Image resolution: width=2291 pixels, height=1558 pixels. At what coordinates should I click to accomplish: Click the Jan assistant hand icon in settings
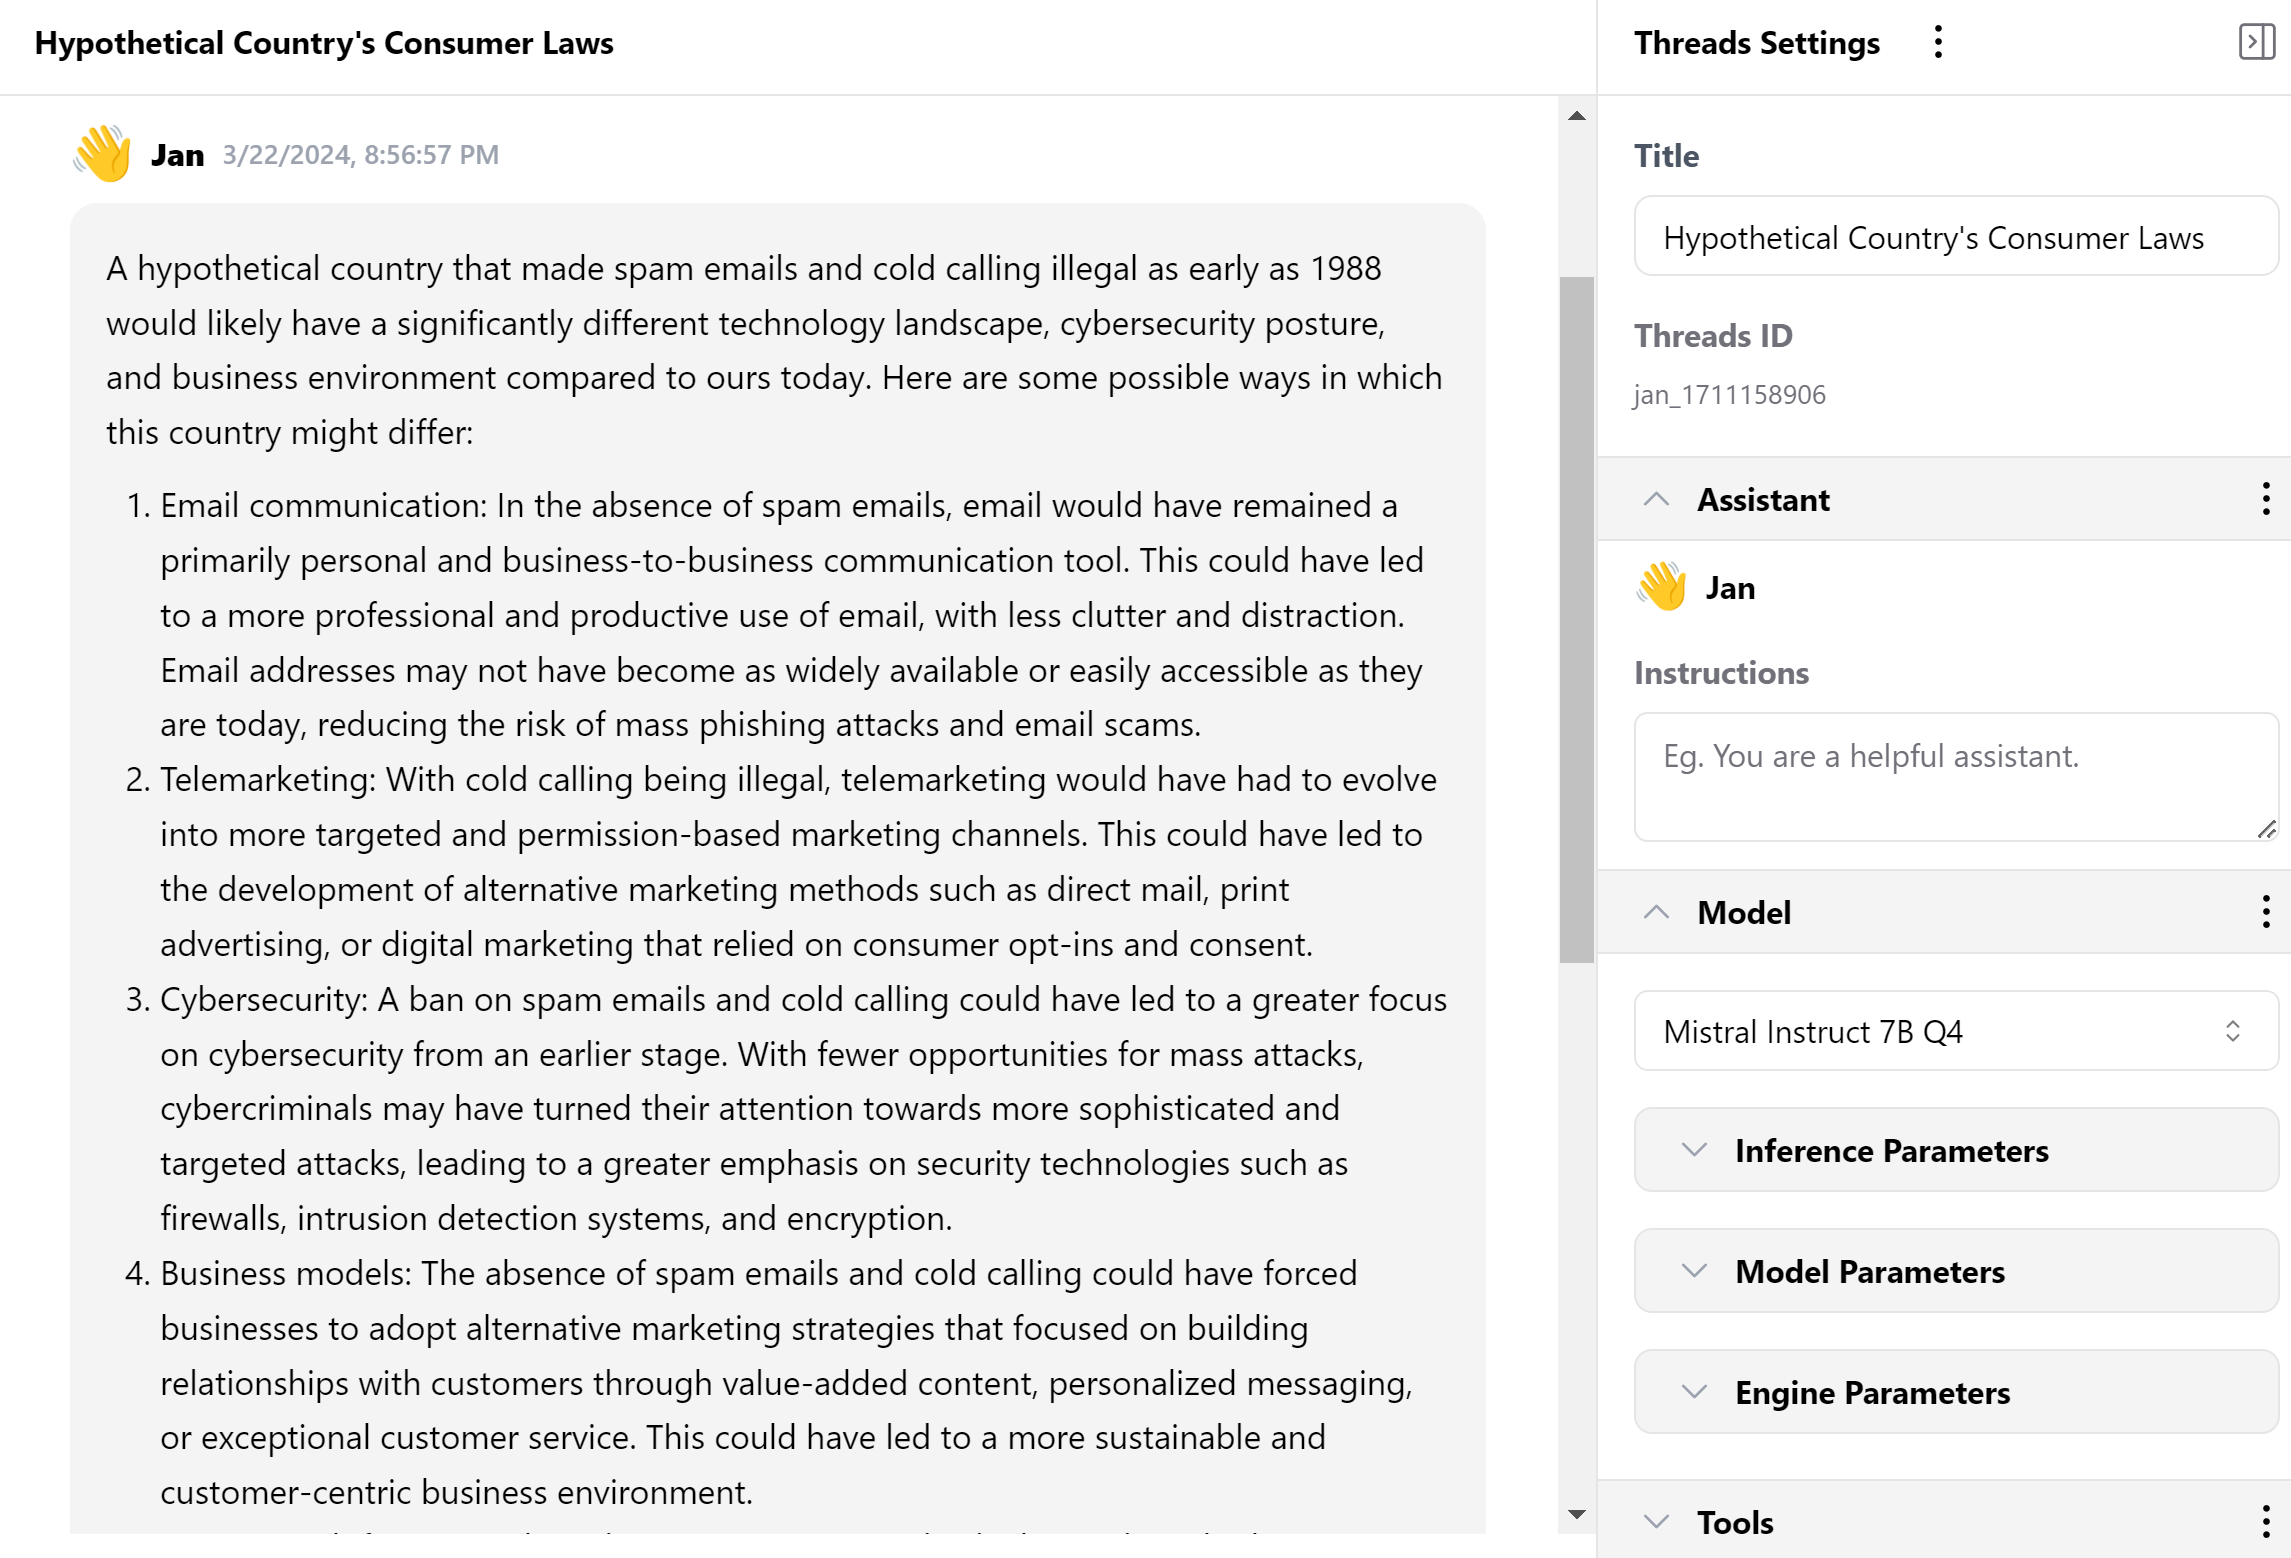[1662, 587]
